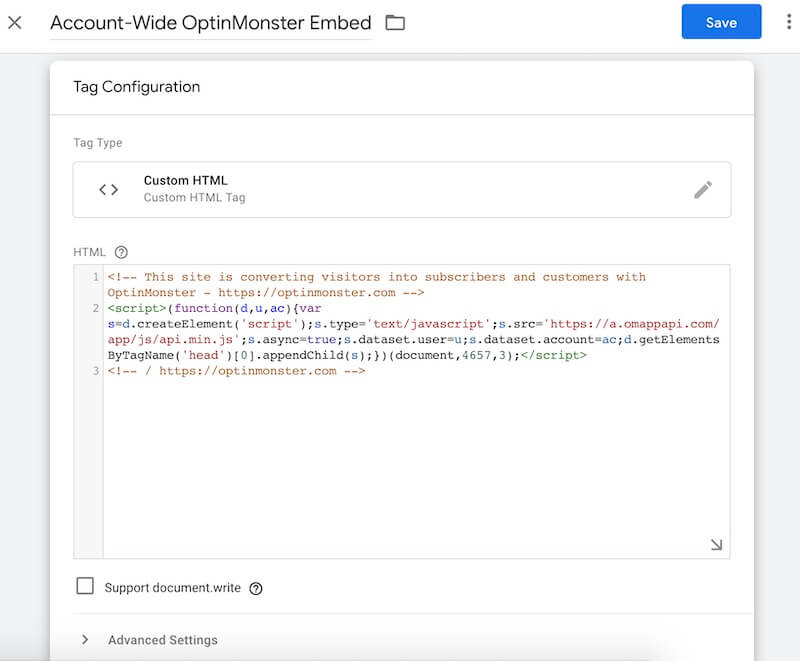This screenshot has height=661, width=800.
Task: Open the folder icon to move this tag
Action: [x=394, y=21]
